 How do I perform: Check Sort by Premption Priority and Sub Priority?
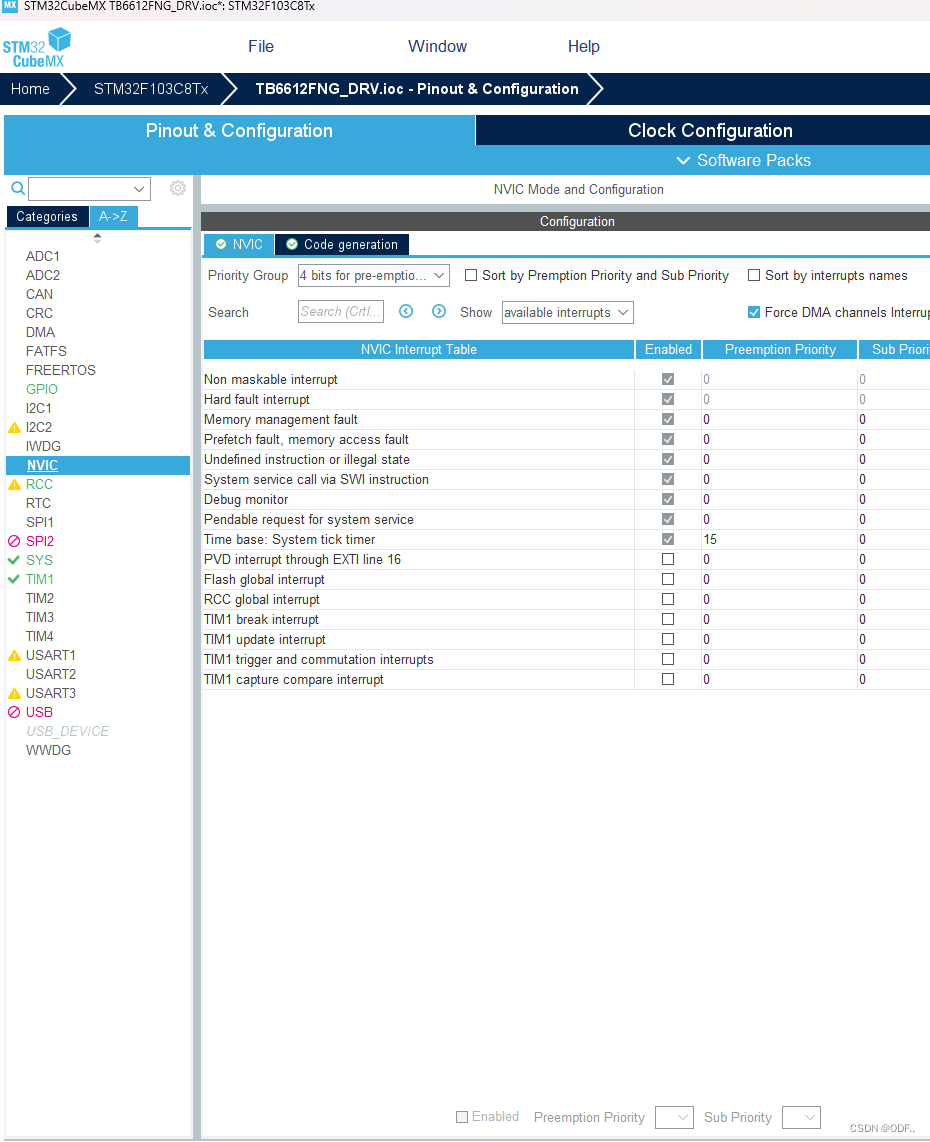click(x=471, y=275)
